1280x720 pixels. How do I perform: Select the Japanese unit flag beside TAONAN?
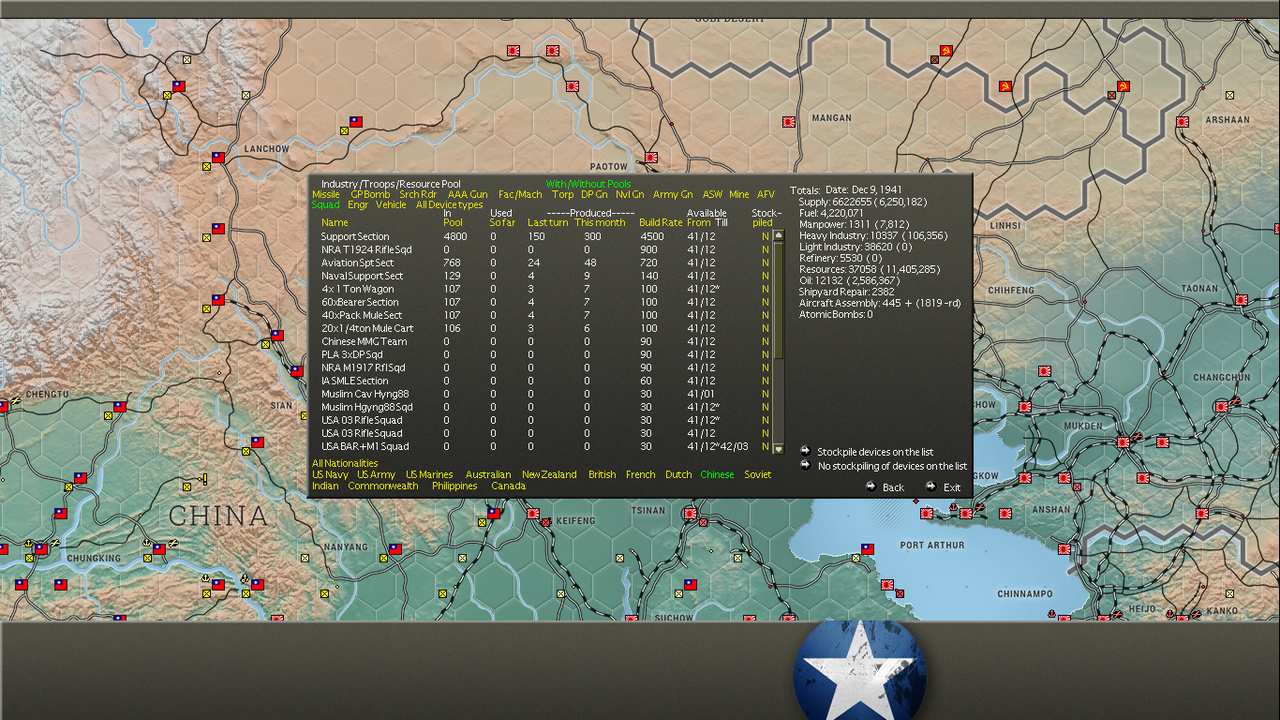1241,299
